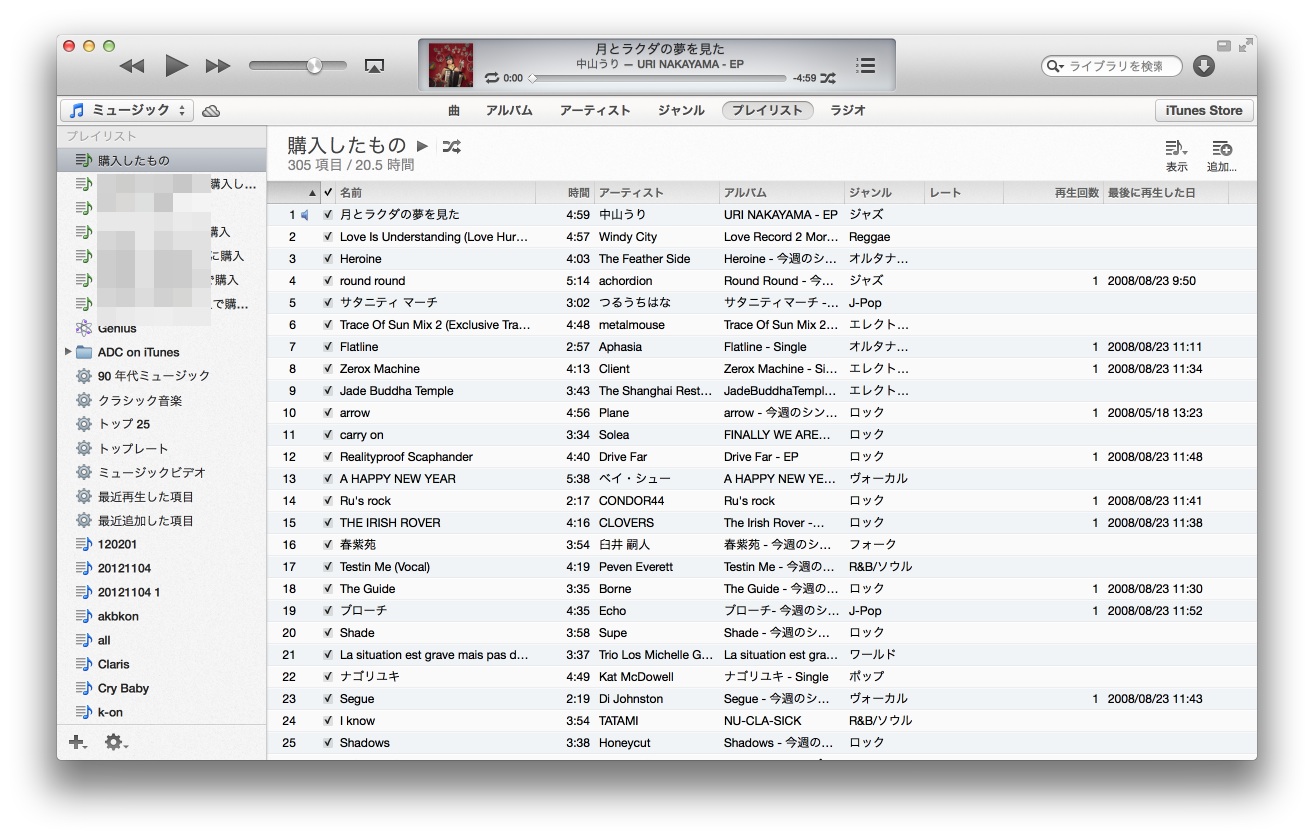Sort by the ジャンル column header

coord(884,192)
